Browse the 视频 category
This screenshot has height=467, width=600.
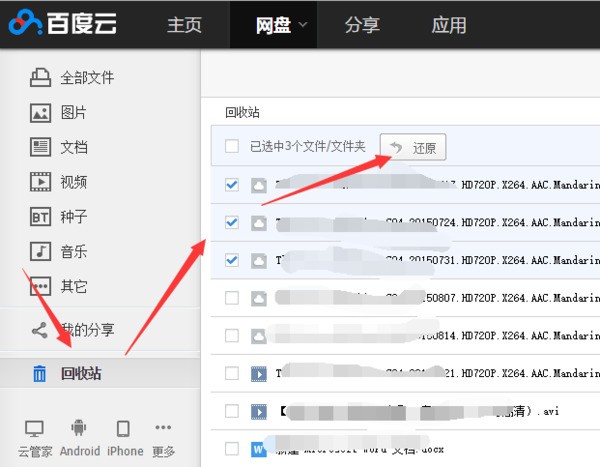[73, 182]
